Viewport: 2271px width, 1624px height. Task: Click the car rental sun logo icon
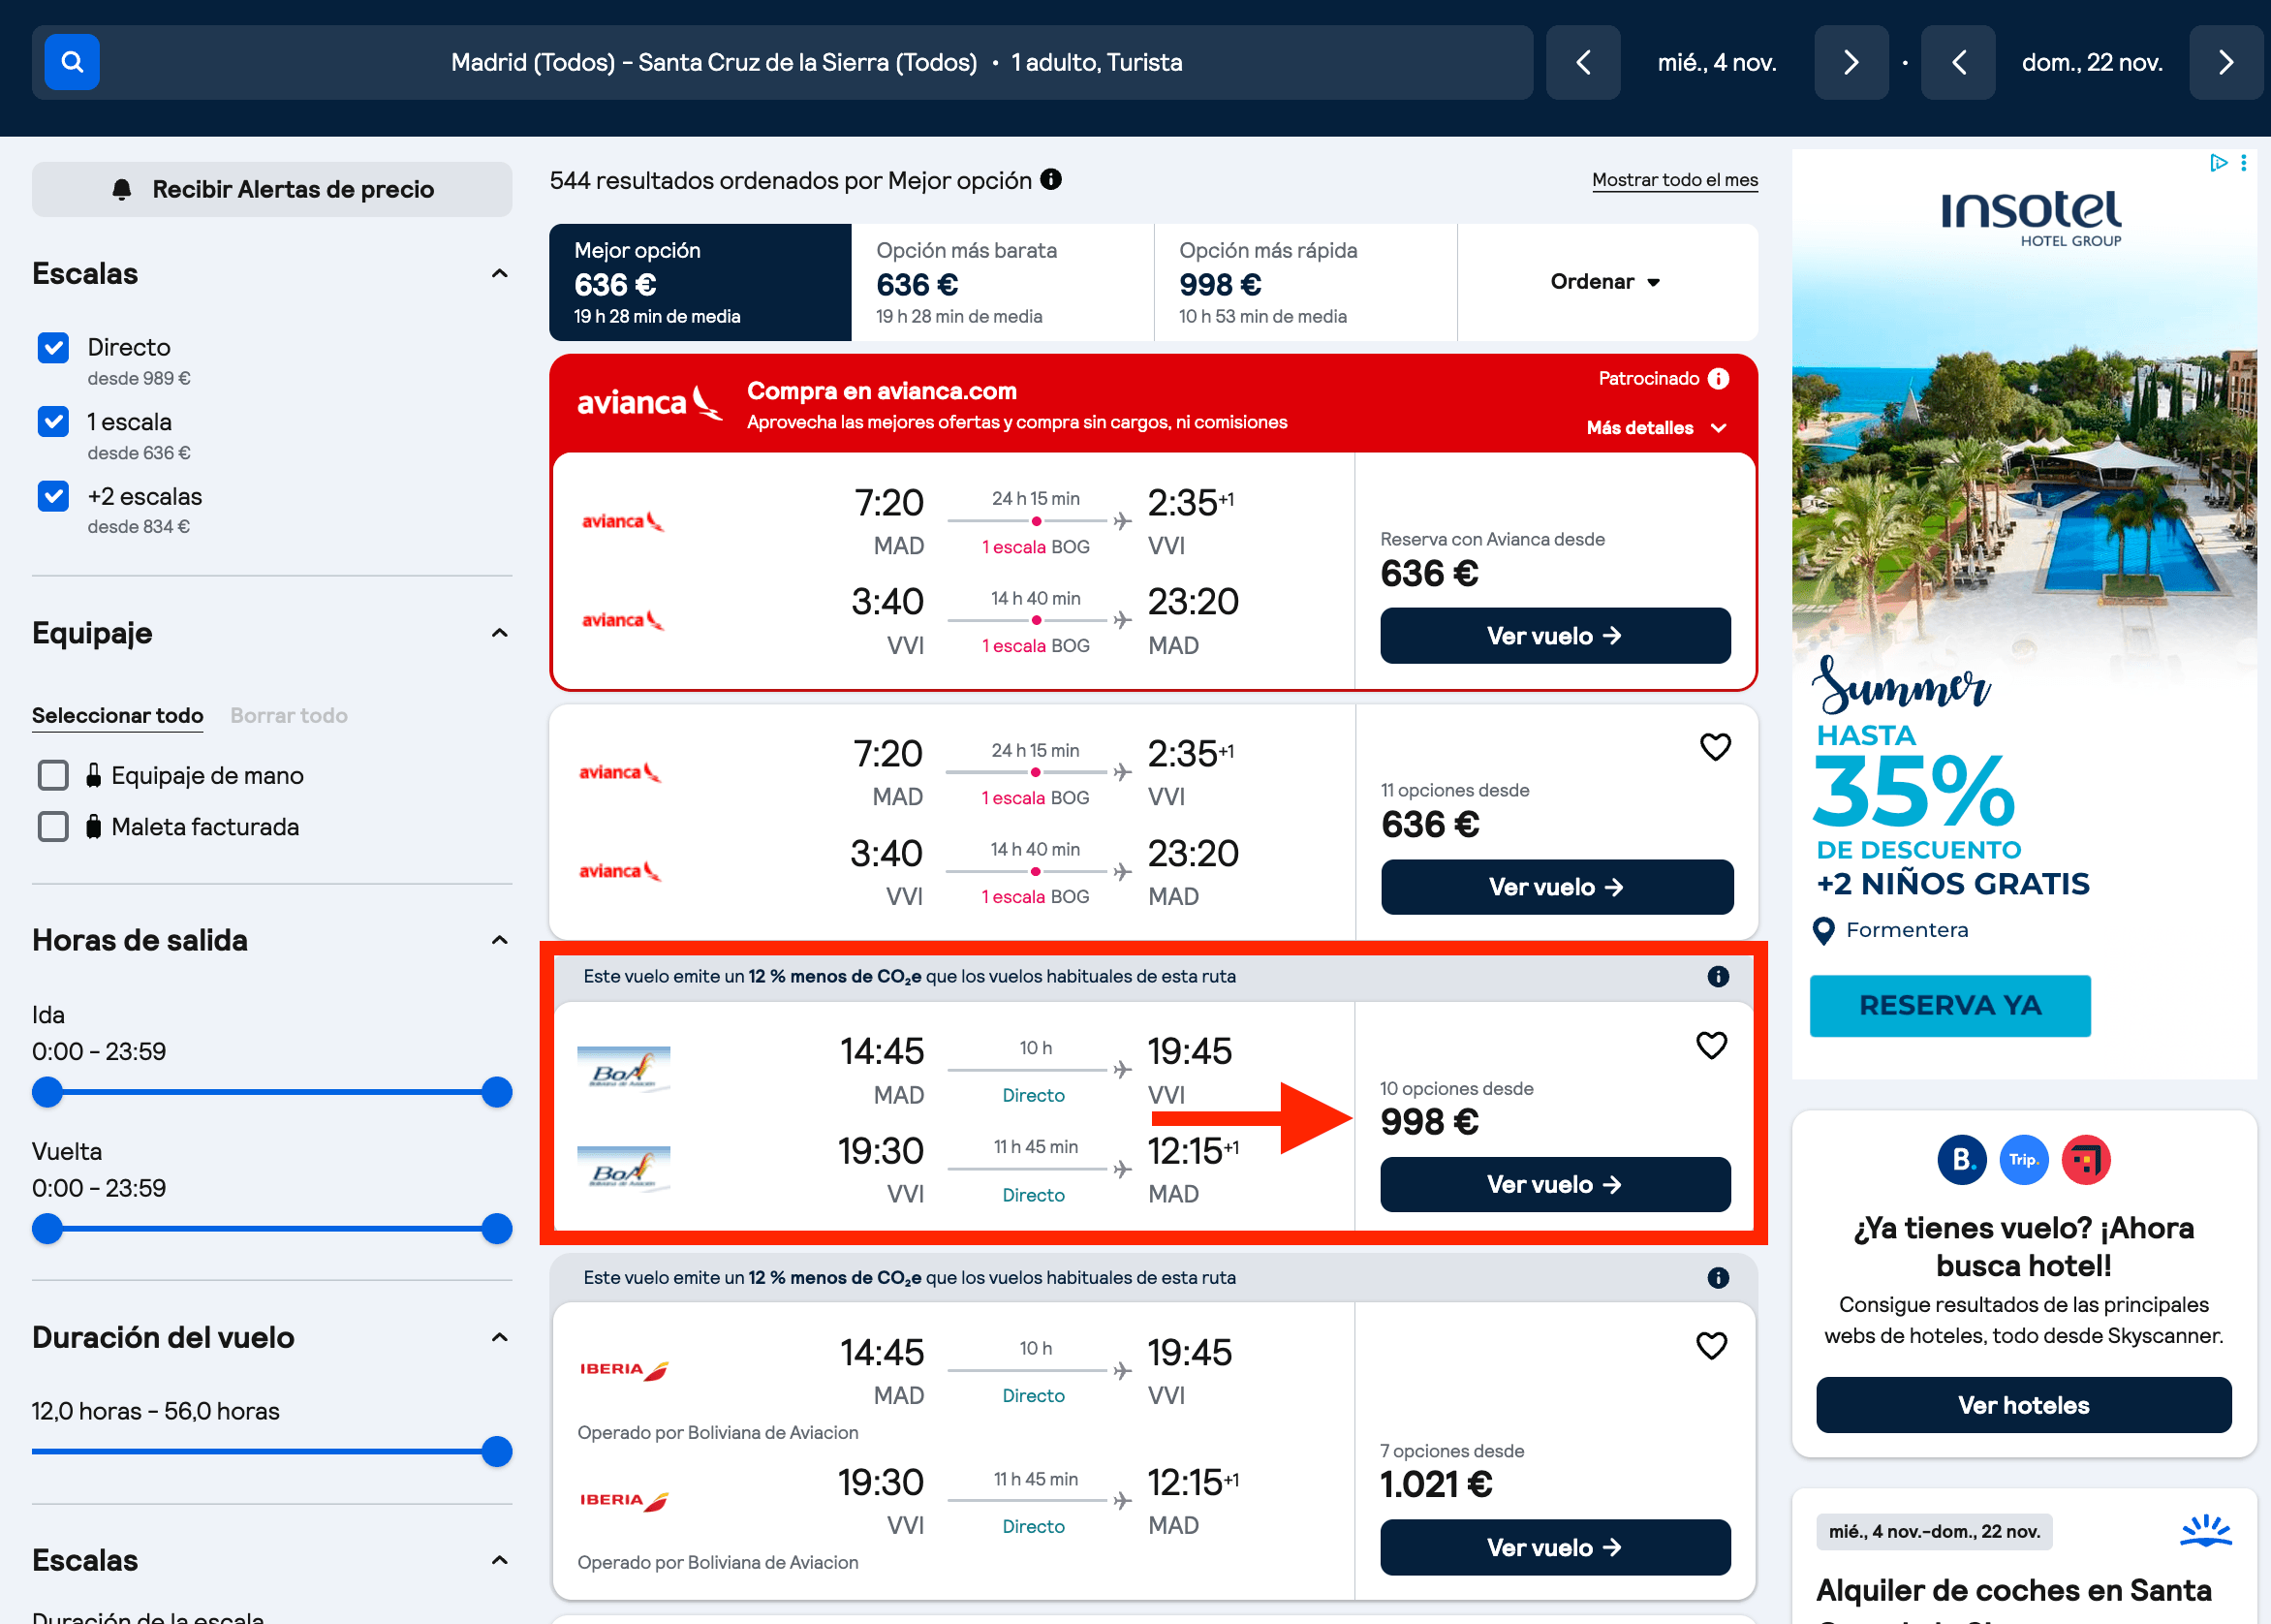point(2206,1531)
